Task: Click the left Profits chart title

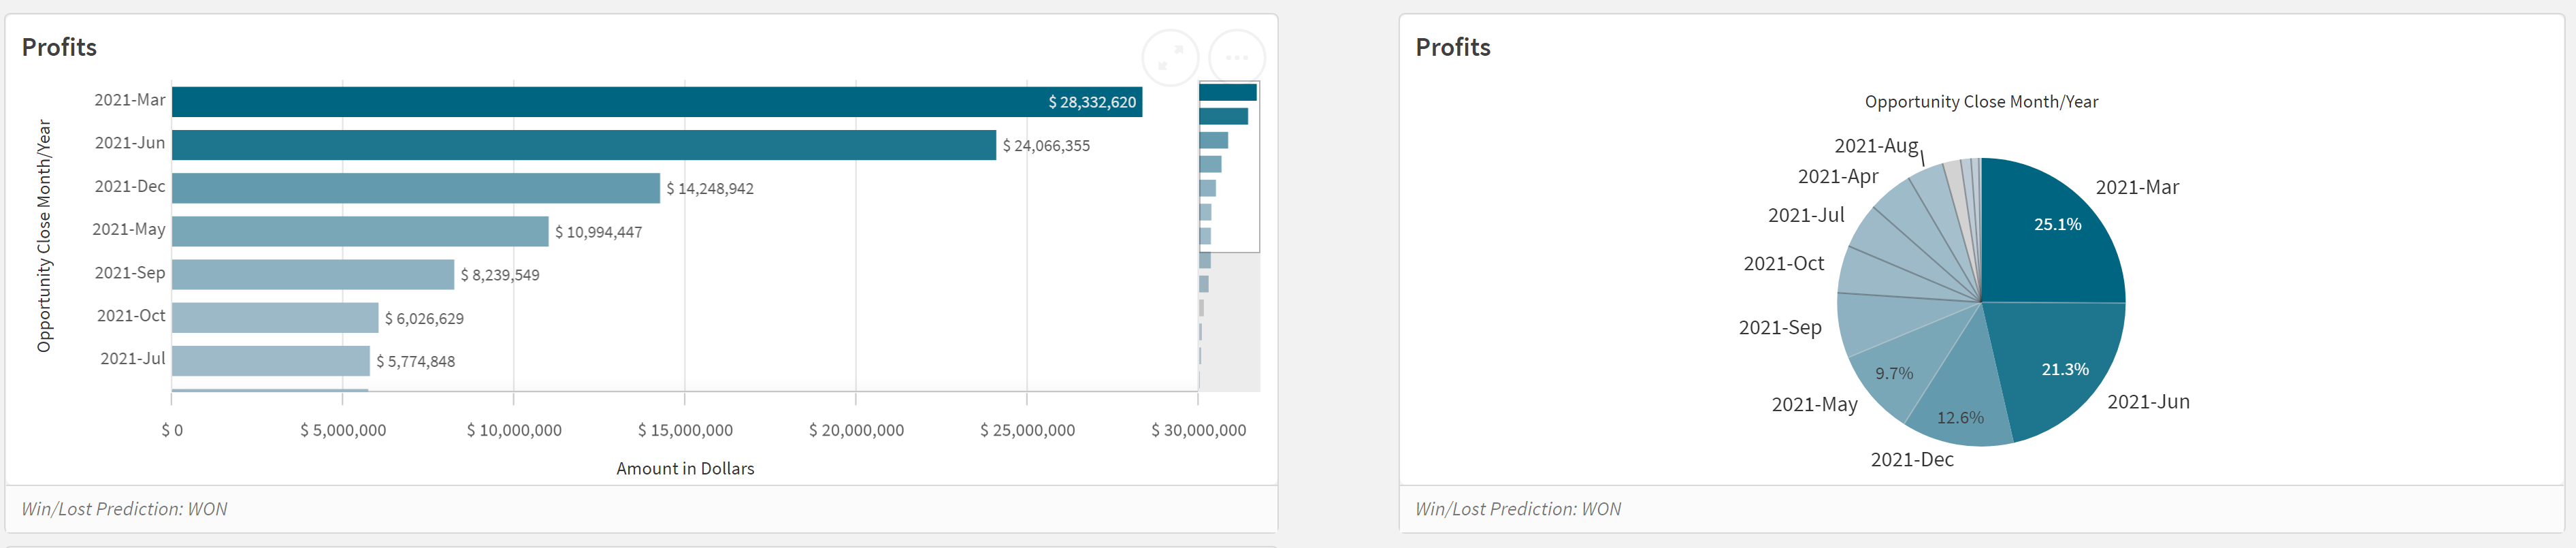Action: click(x=60, y=47)
